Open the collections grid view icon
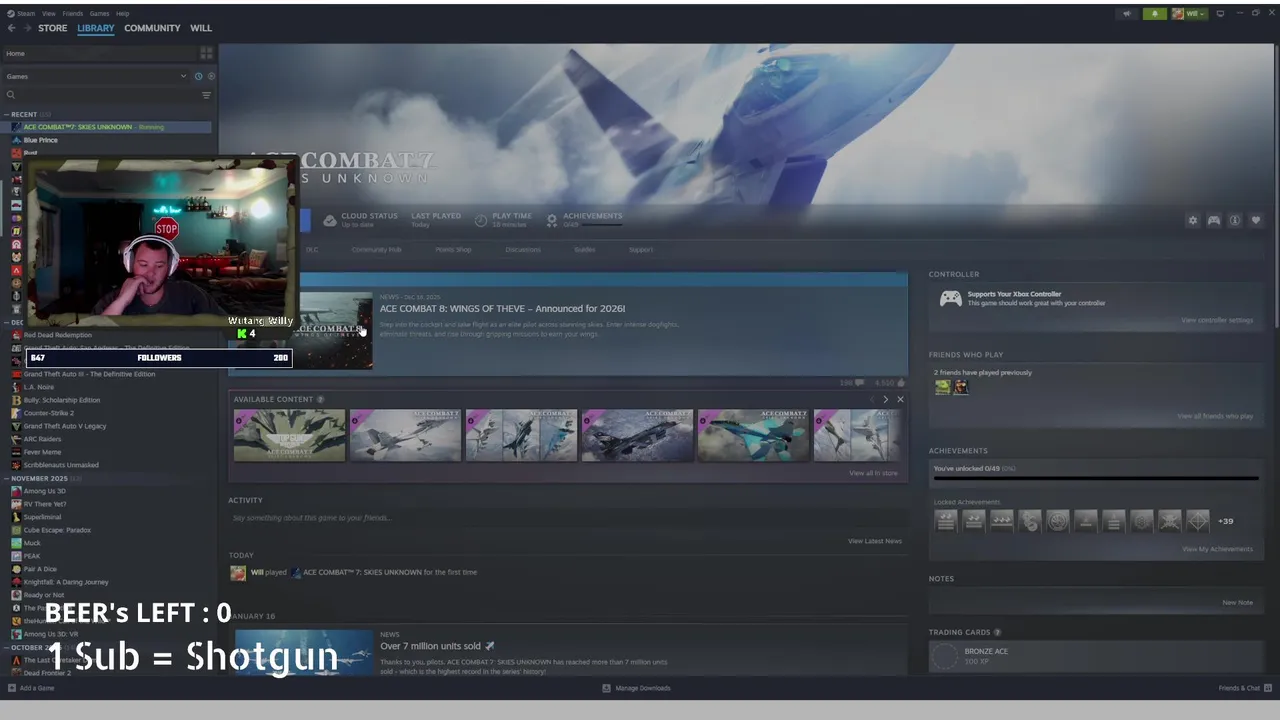The height and width of the screenshot is (720, 1280). point(206,53)
